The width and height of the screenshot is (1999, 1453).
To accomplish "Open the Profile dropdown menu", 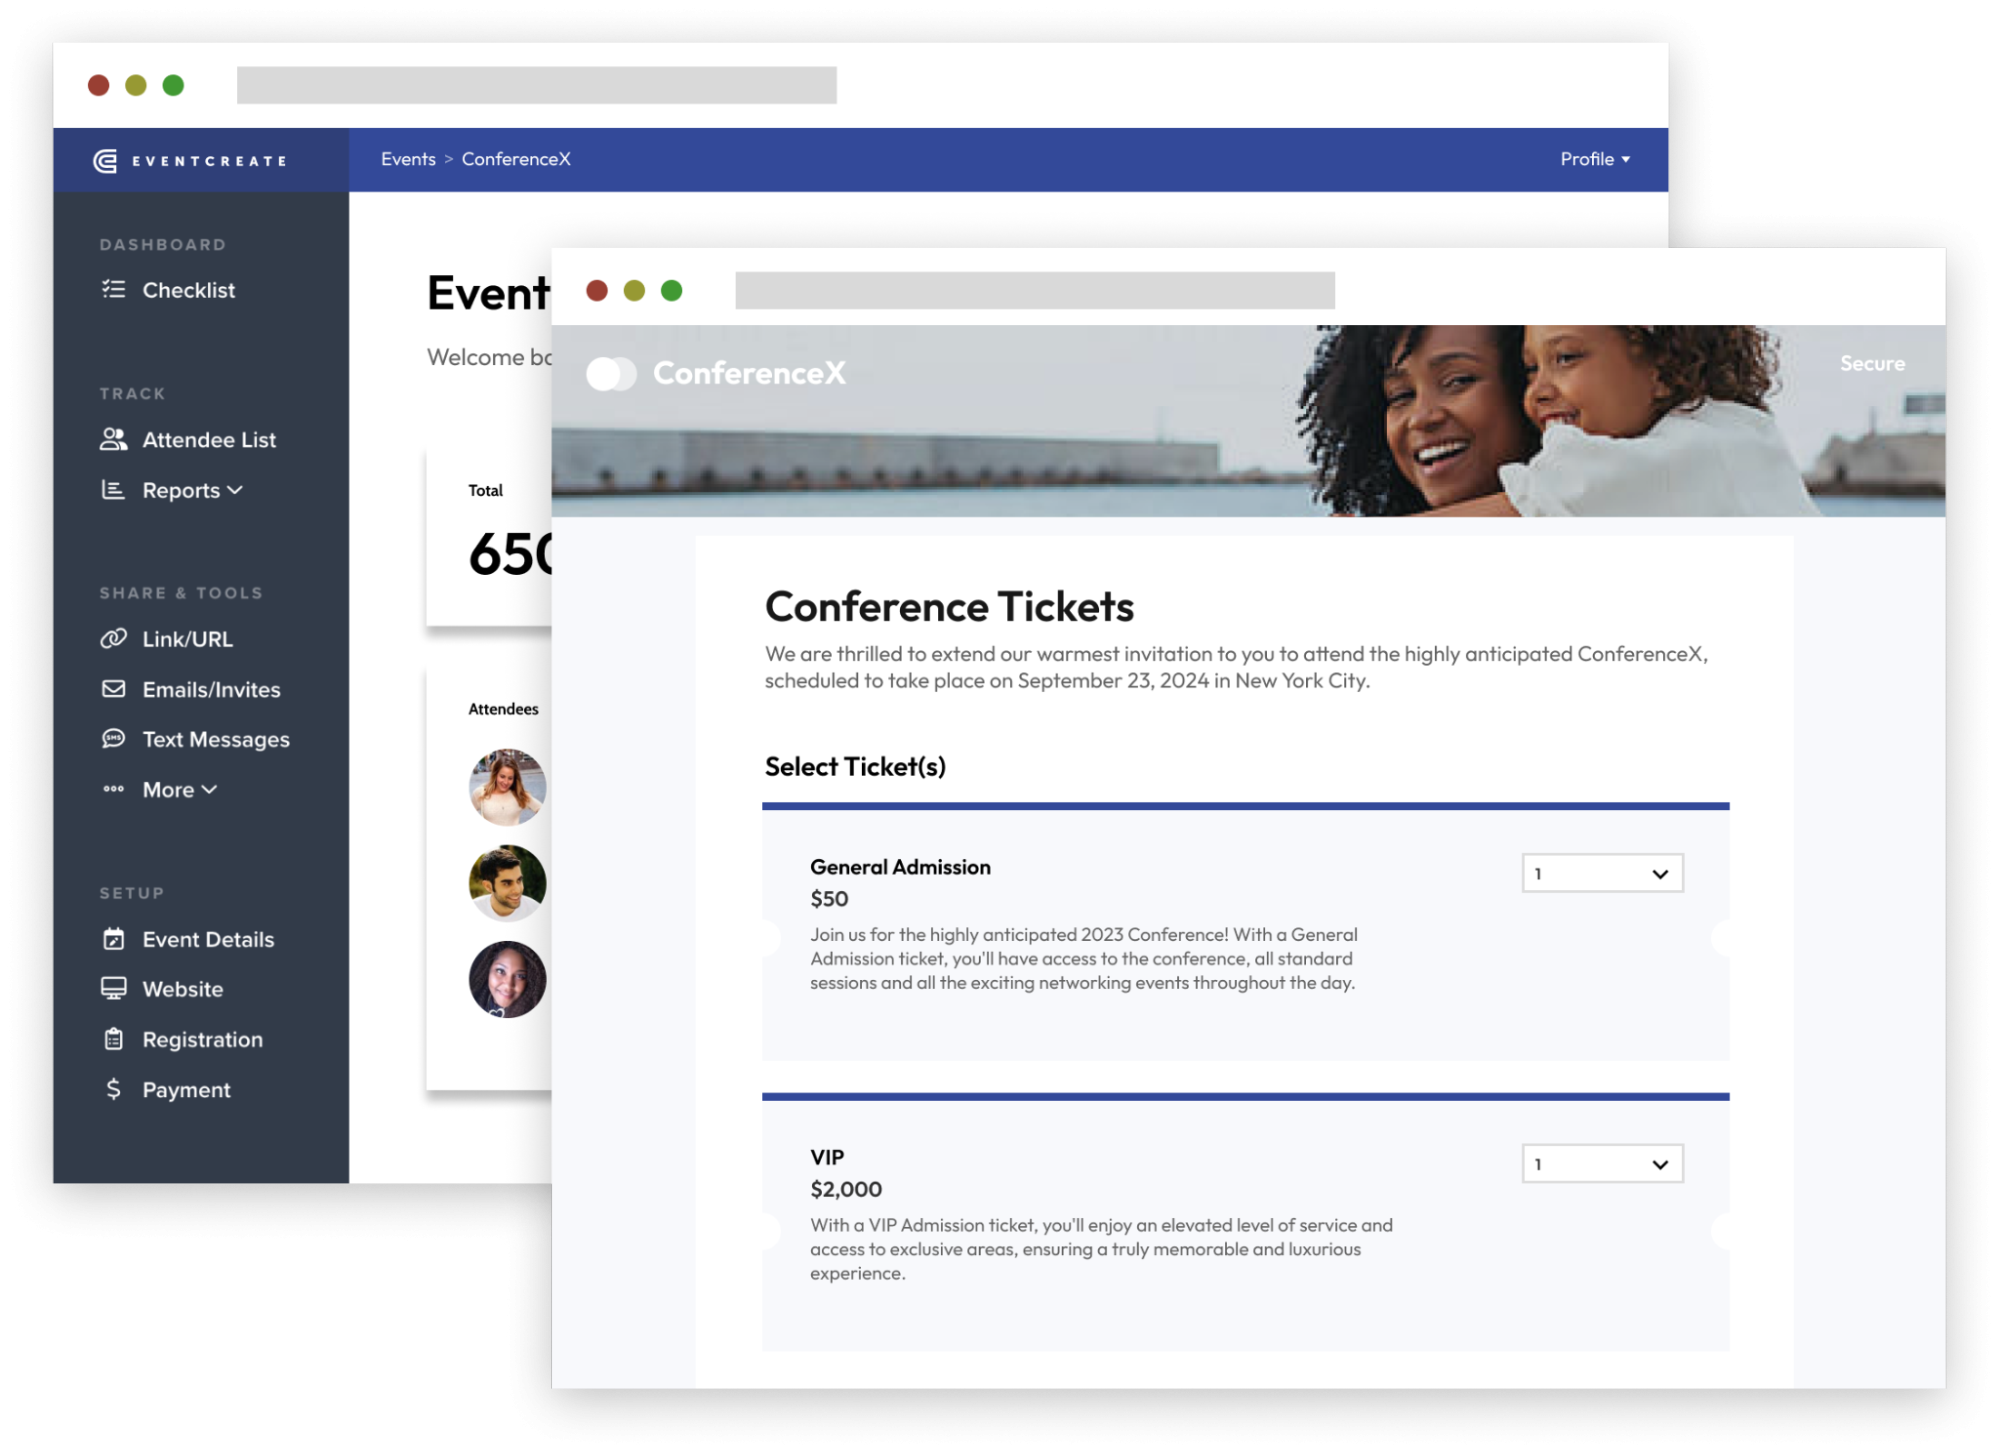I will click(1595, 159).
